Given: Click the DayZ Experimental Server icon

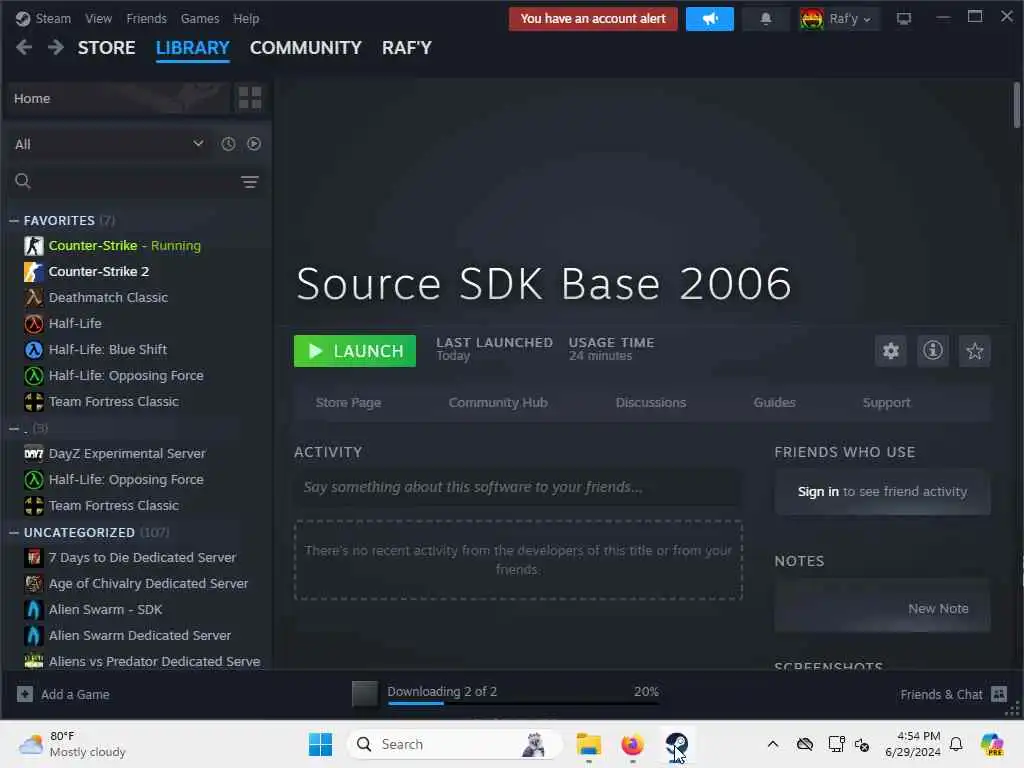Looking at the screenshot, I should [x=34, y=453].
